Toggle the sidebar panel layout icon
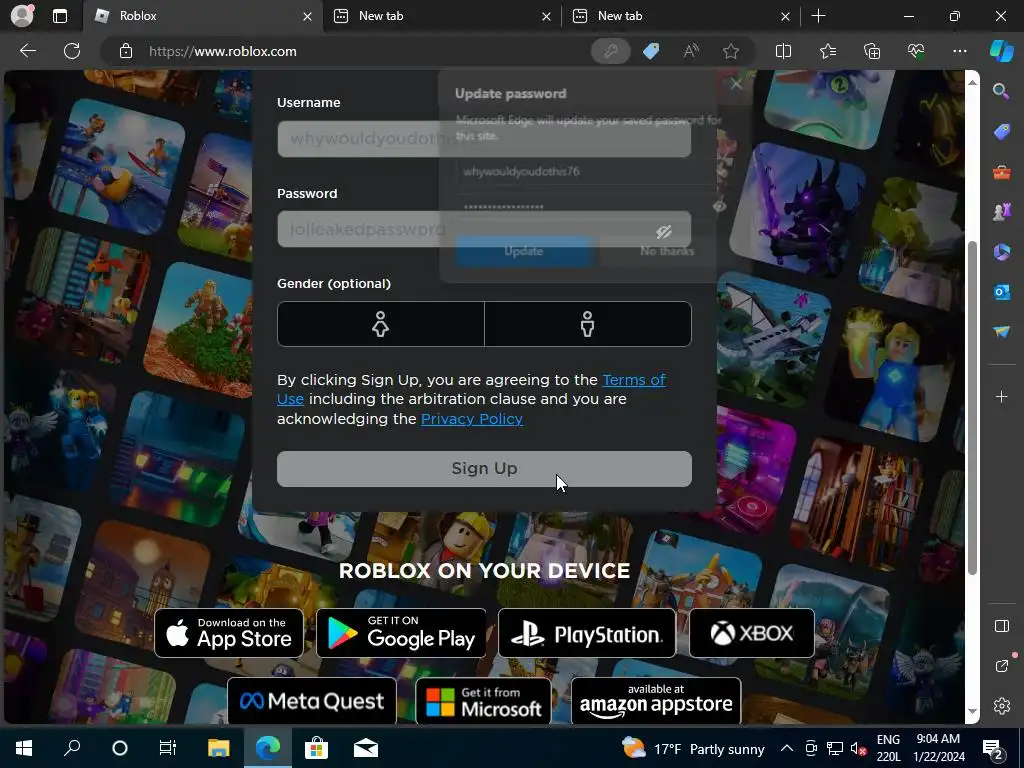 1001,626
